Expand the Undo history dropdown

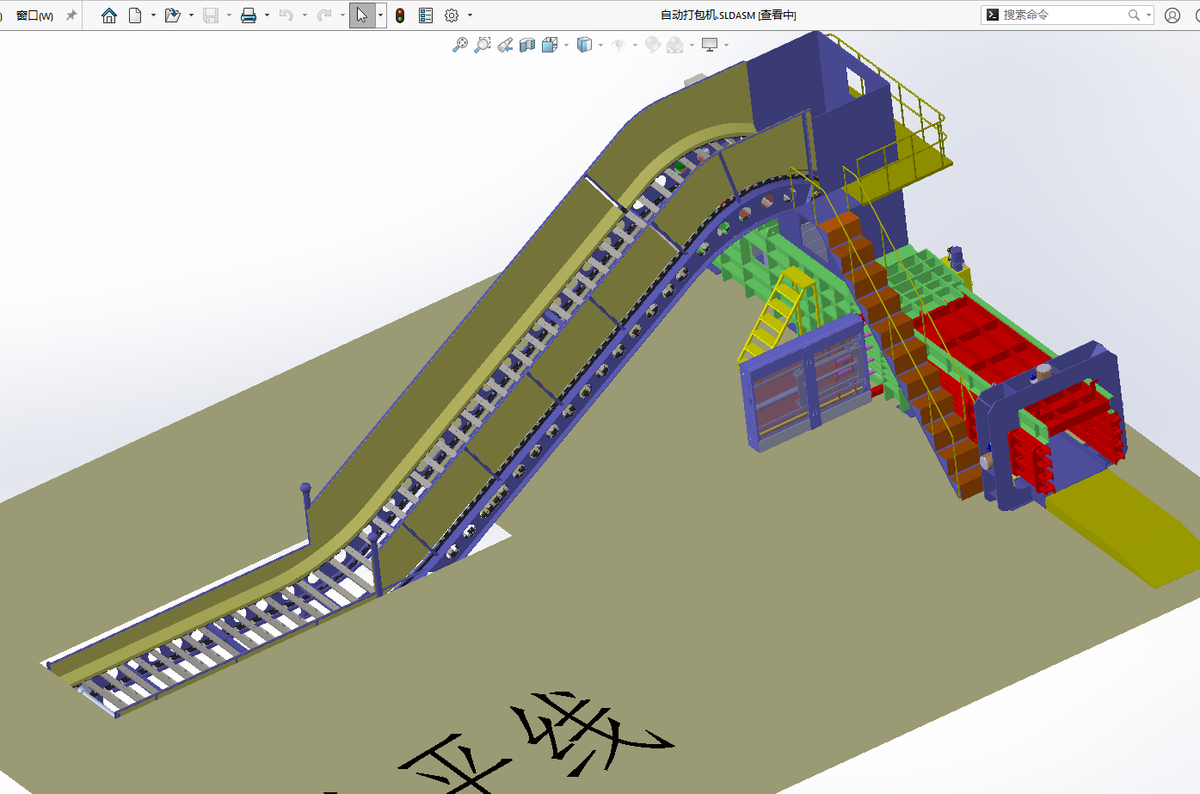click(304, 15)
